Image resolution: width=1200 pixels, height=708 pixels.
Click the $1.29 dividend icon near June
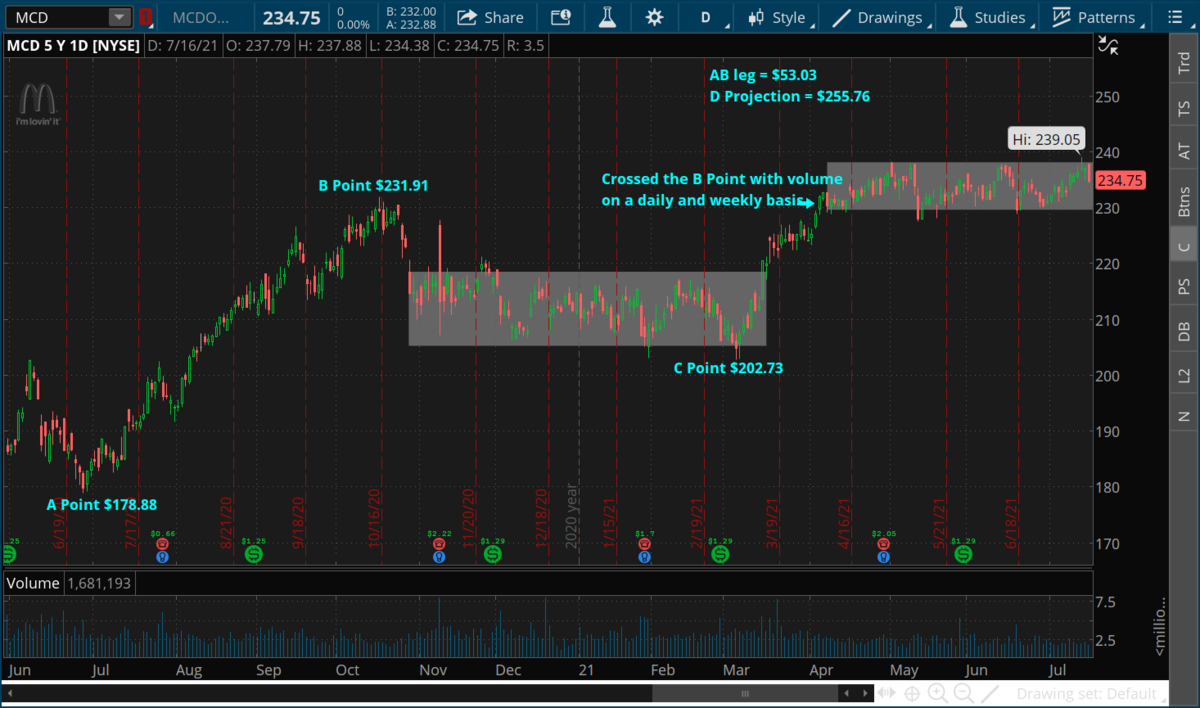pyautogui.click(x=962, y=553)
